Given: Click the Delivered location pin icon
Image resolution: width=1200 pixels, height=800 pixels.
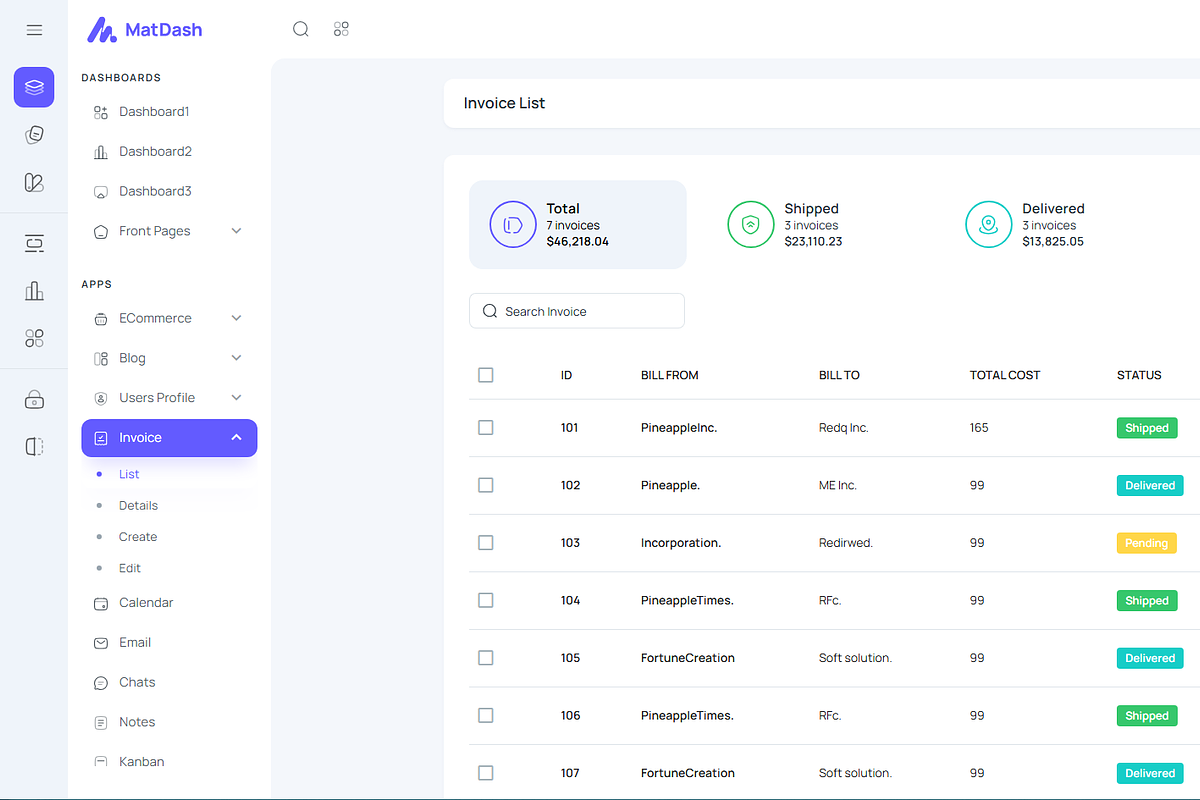Looking at the screenshot, I should pyautogui.click(x=989, y=224).
